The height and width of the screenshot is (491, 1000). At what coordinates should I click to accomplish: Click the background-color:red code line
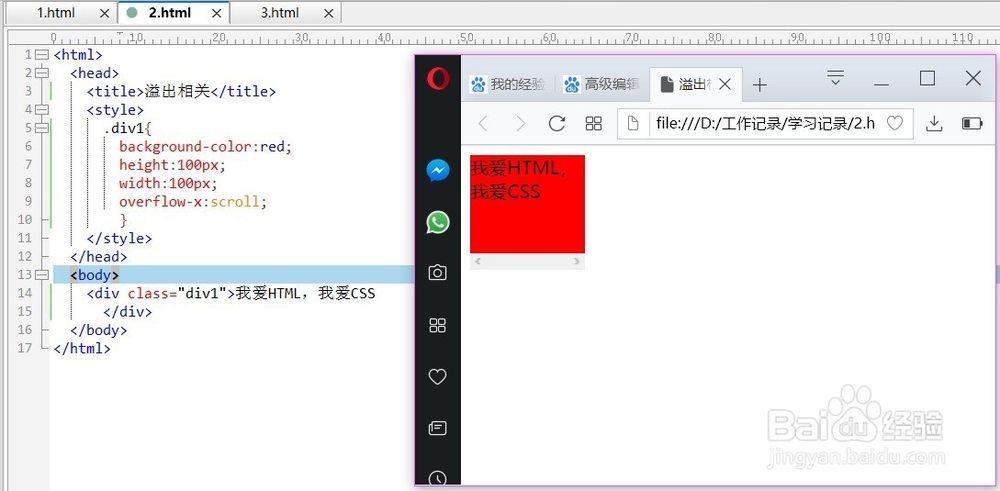[205, 147]
